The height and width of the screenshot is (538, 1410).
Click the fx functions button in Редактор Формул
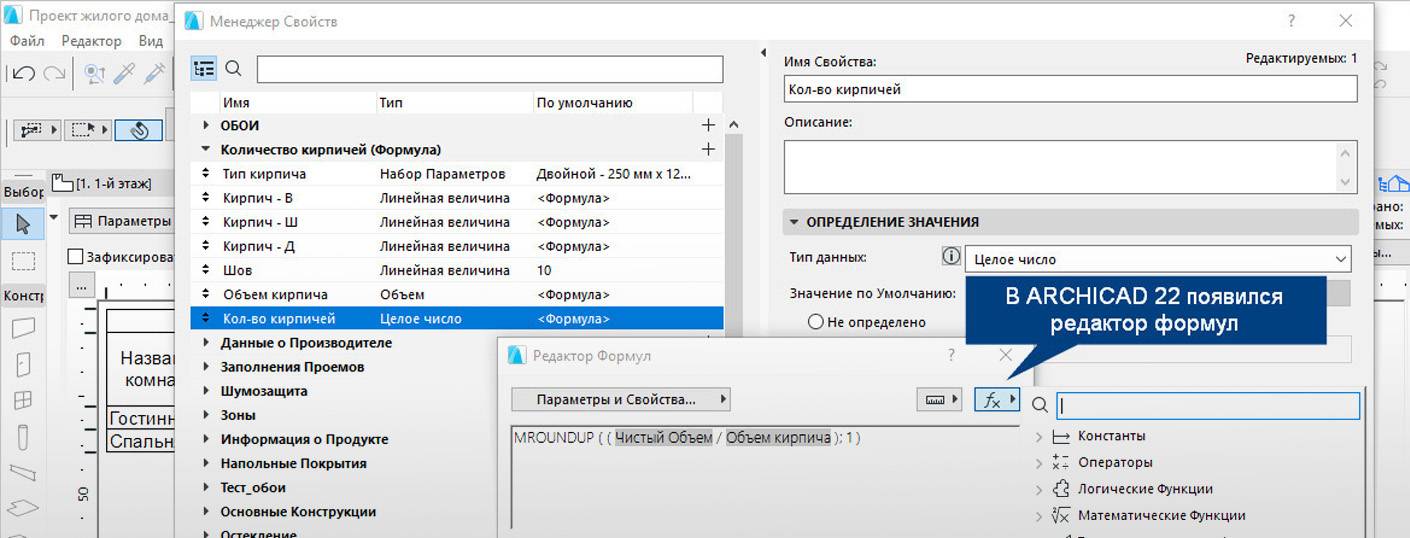[996, 400]
